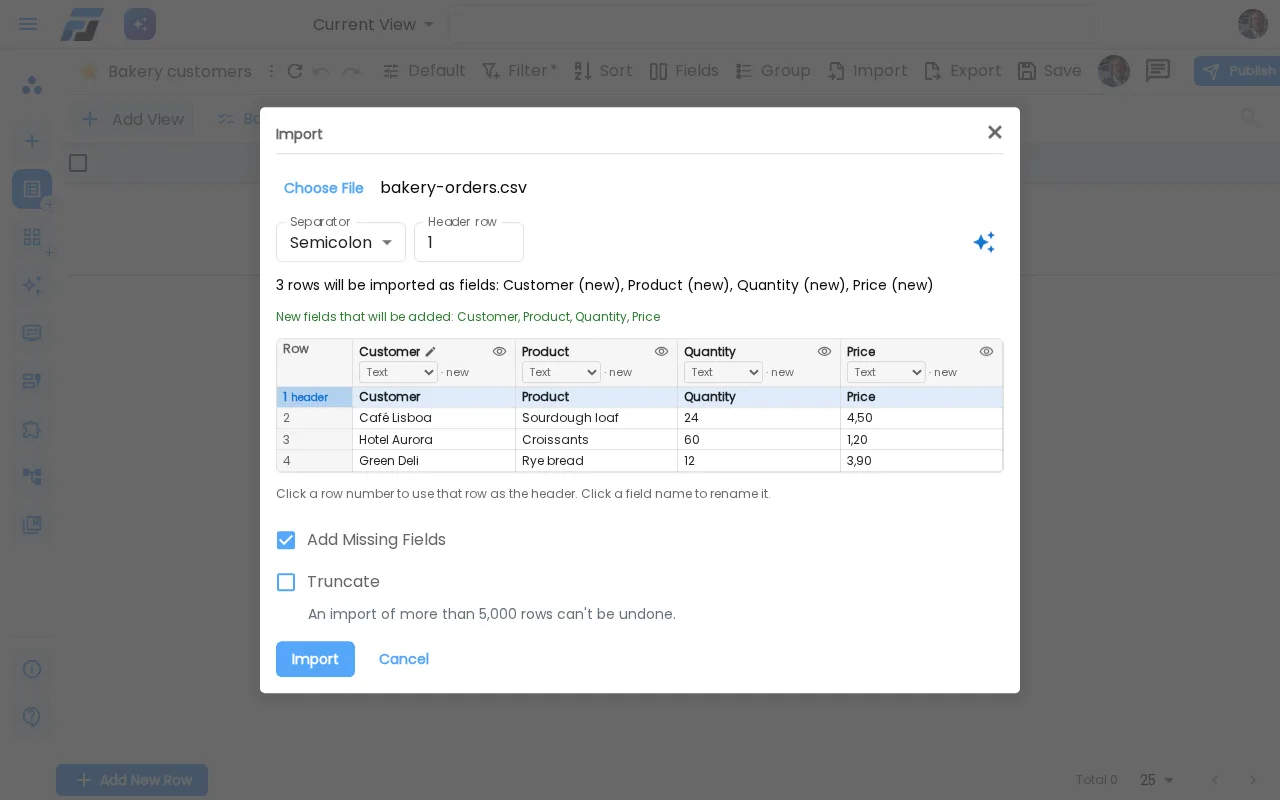The height and width of the screenshot is (800, 1280).
Task: Click the refresh icon in the toolbar
Action: click(295, 71)
